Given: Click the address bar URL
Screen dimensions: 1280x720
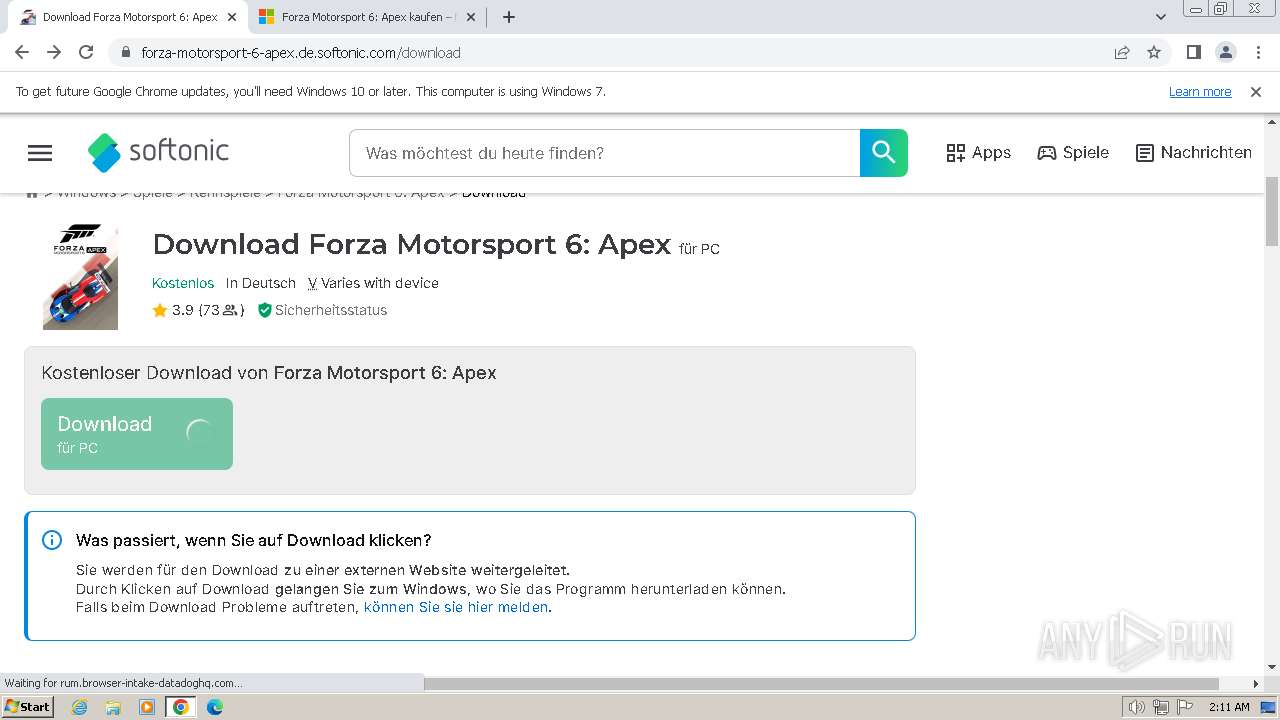Looking at the screenshot, I should click(301, 53).
